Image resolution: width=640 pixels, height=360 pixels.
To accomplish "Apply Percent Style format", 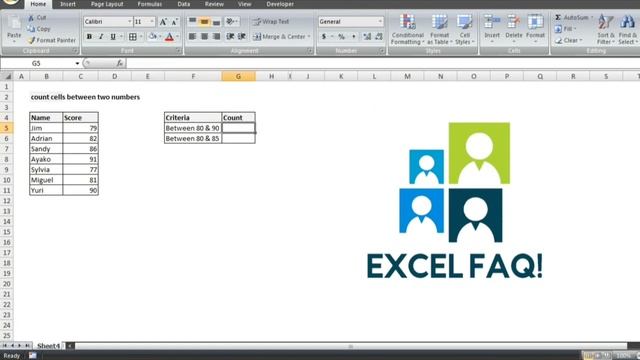I will pos(341,37).
